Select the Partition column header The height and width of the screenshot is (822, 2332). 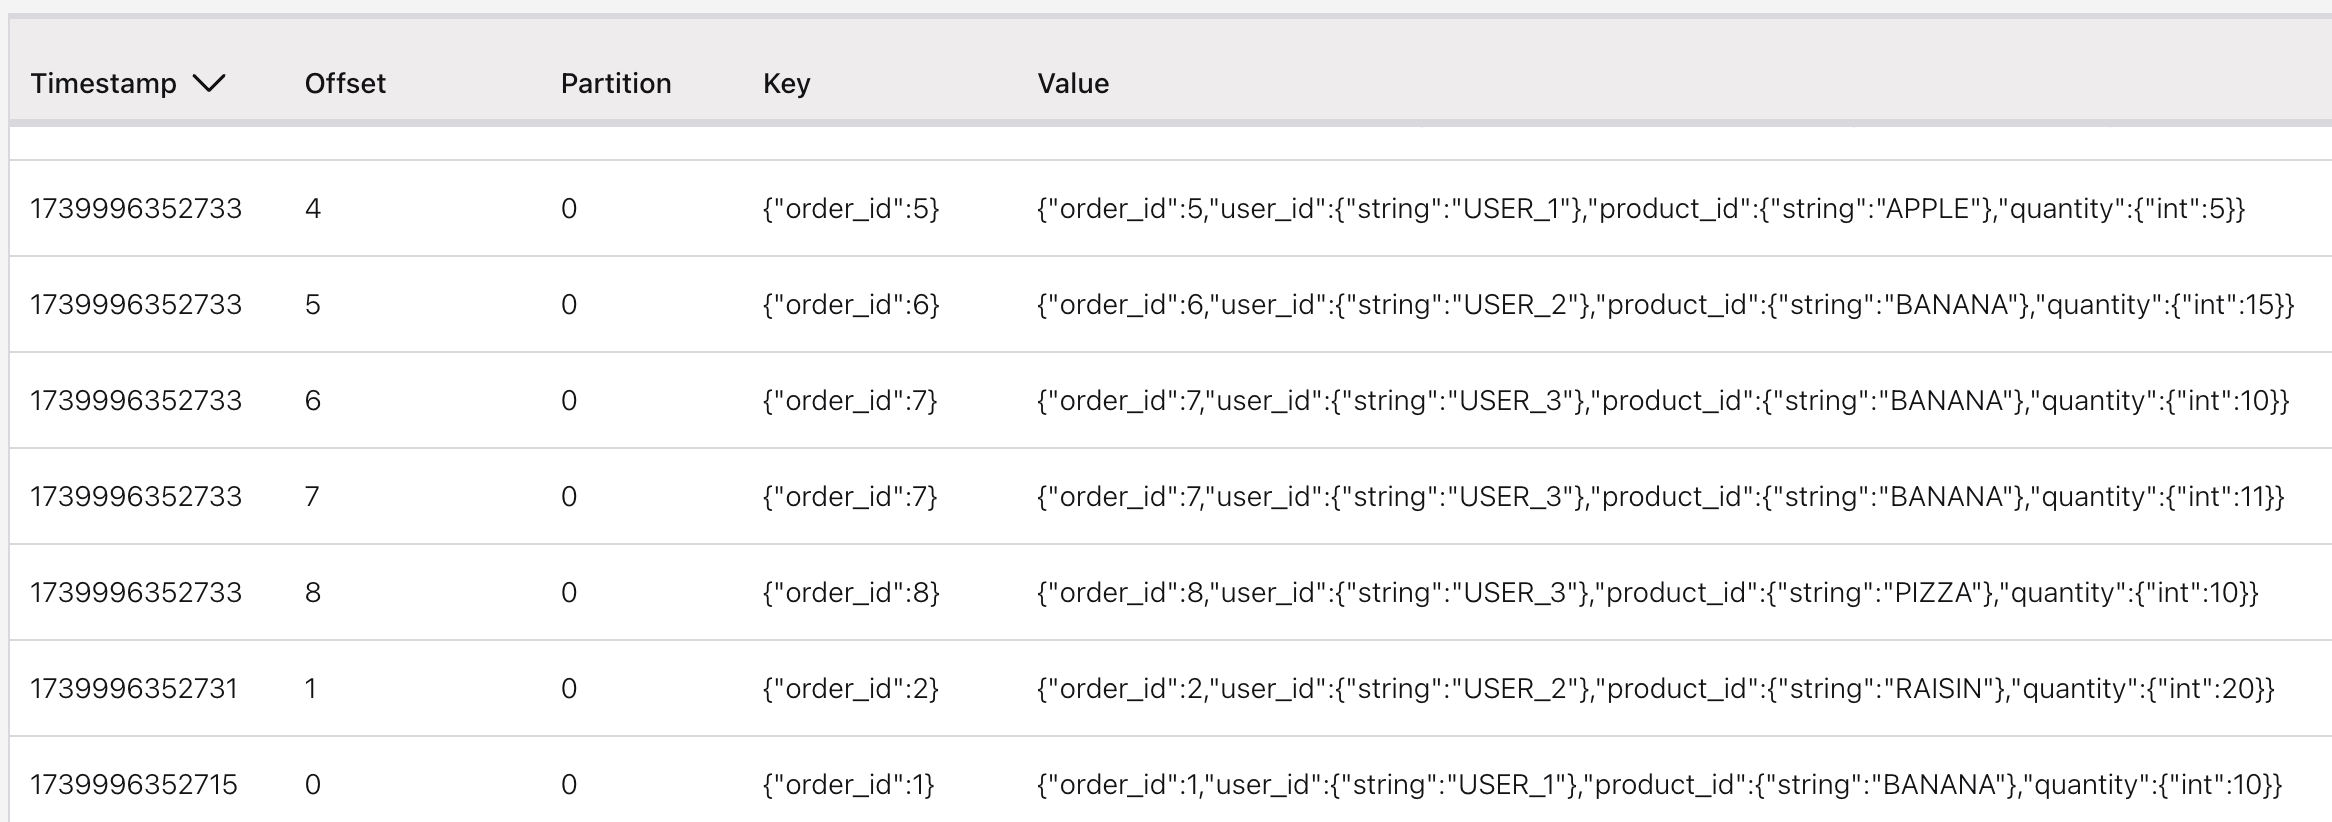(615, 84)
